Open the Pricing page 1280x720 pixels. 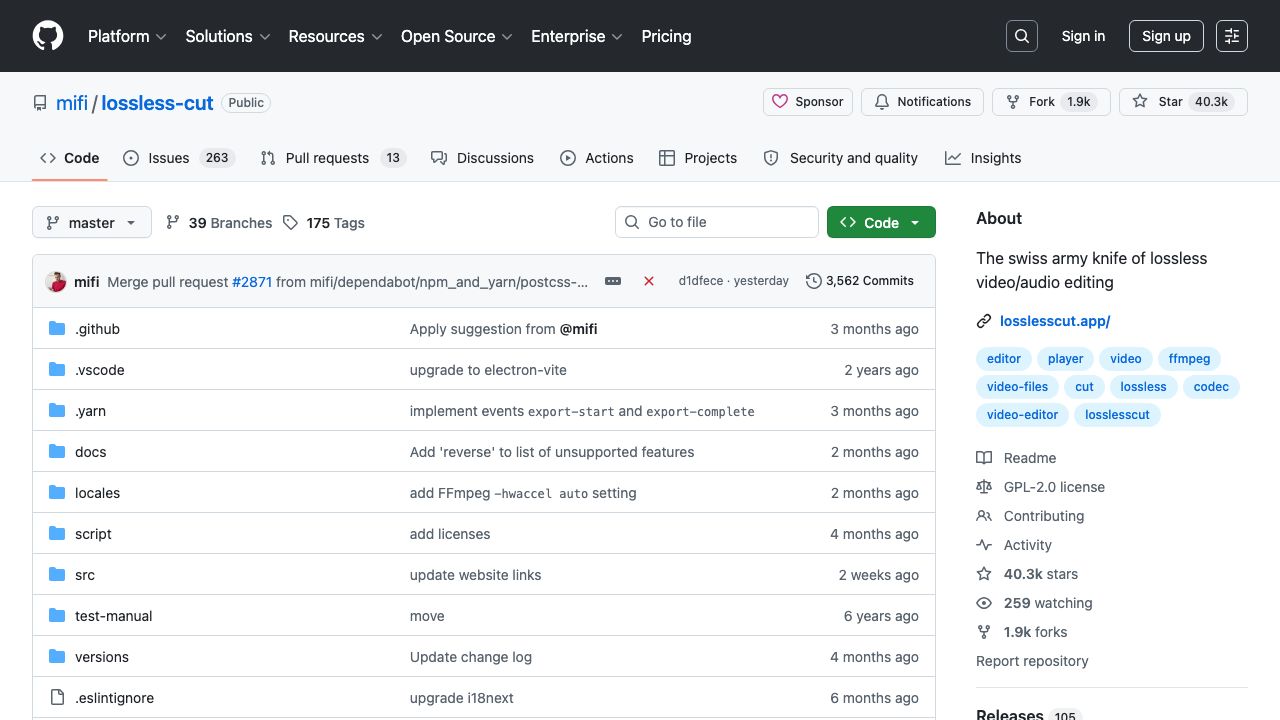666,36
